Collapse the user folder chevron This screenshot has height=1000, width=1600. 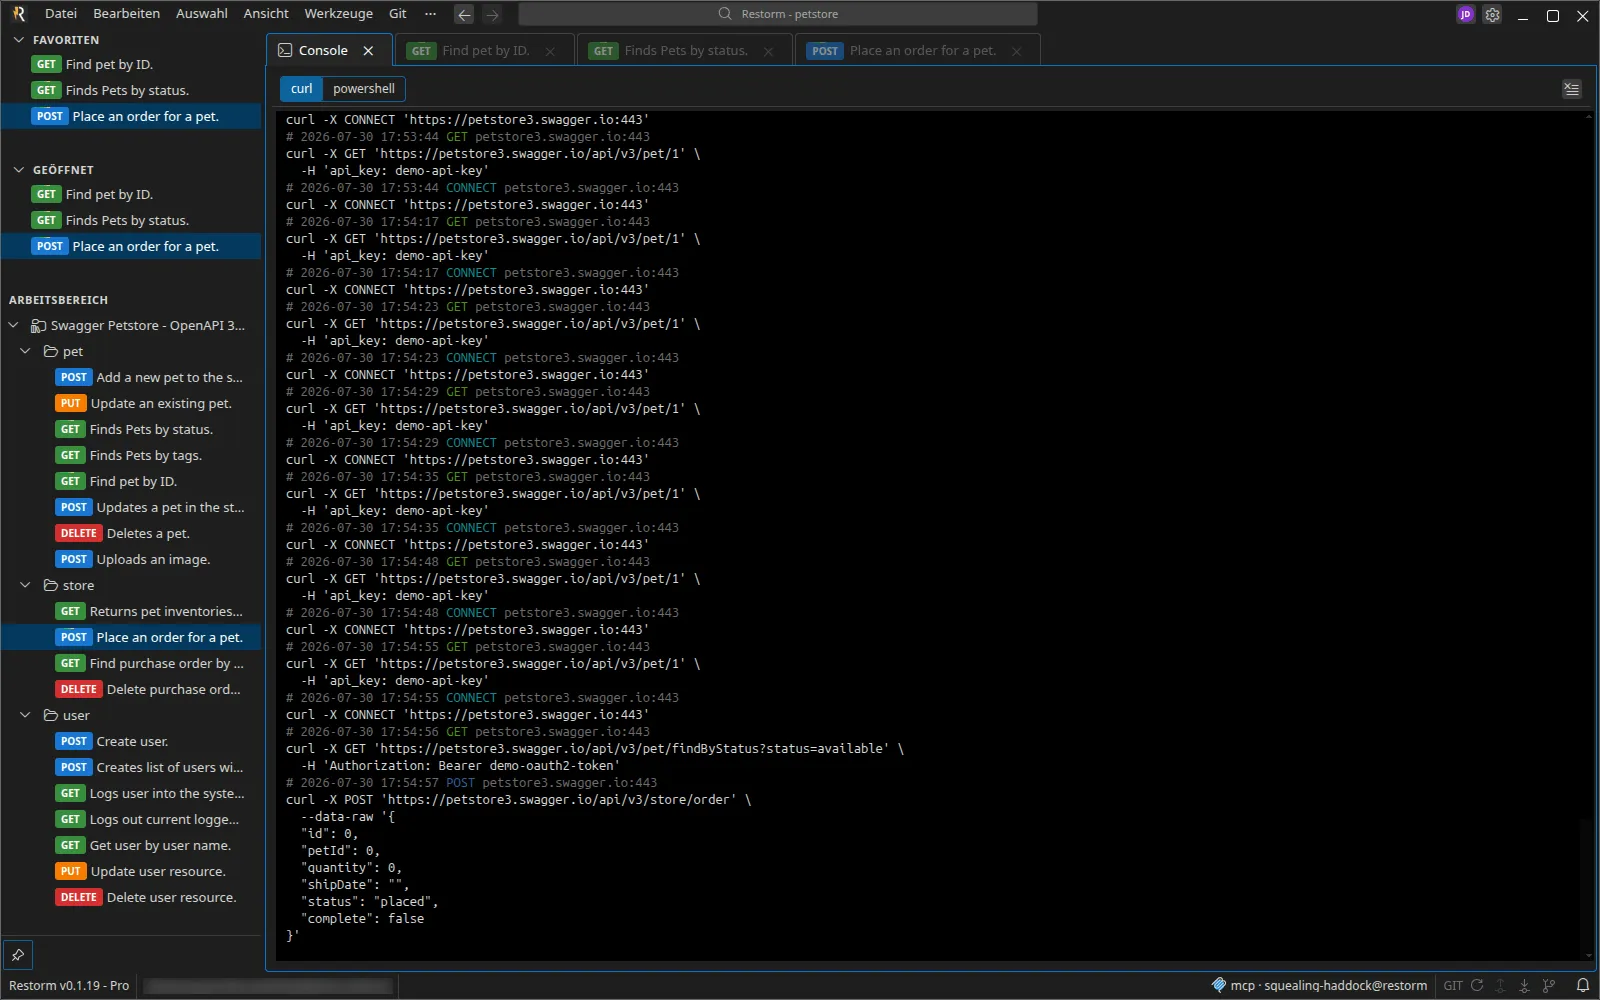tap(26, 716)
